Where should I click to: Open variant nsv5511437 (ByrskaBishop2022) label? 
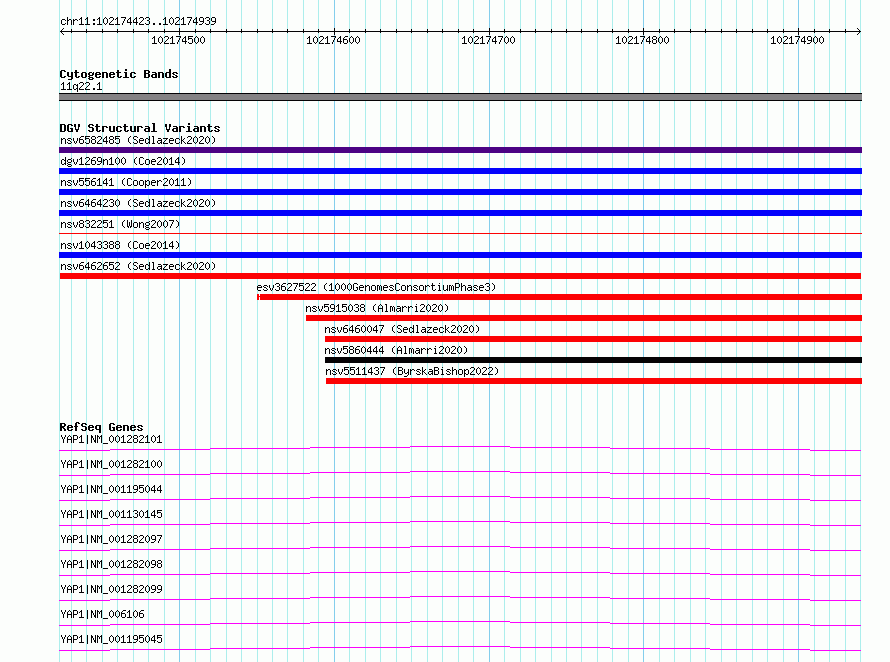tap(412, 371)
